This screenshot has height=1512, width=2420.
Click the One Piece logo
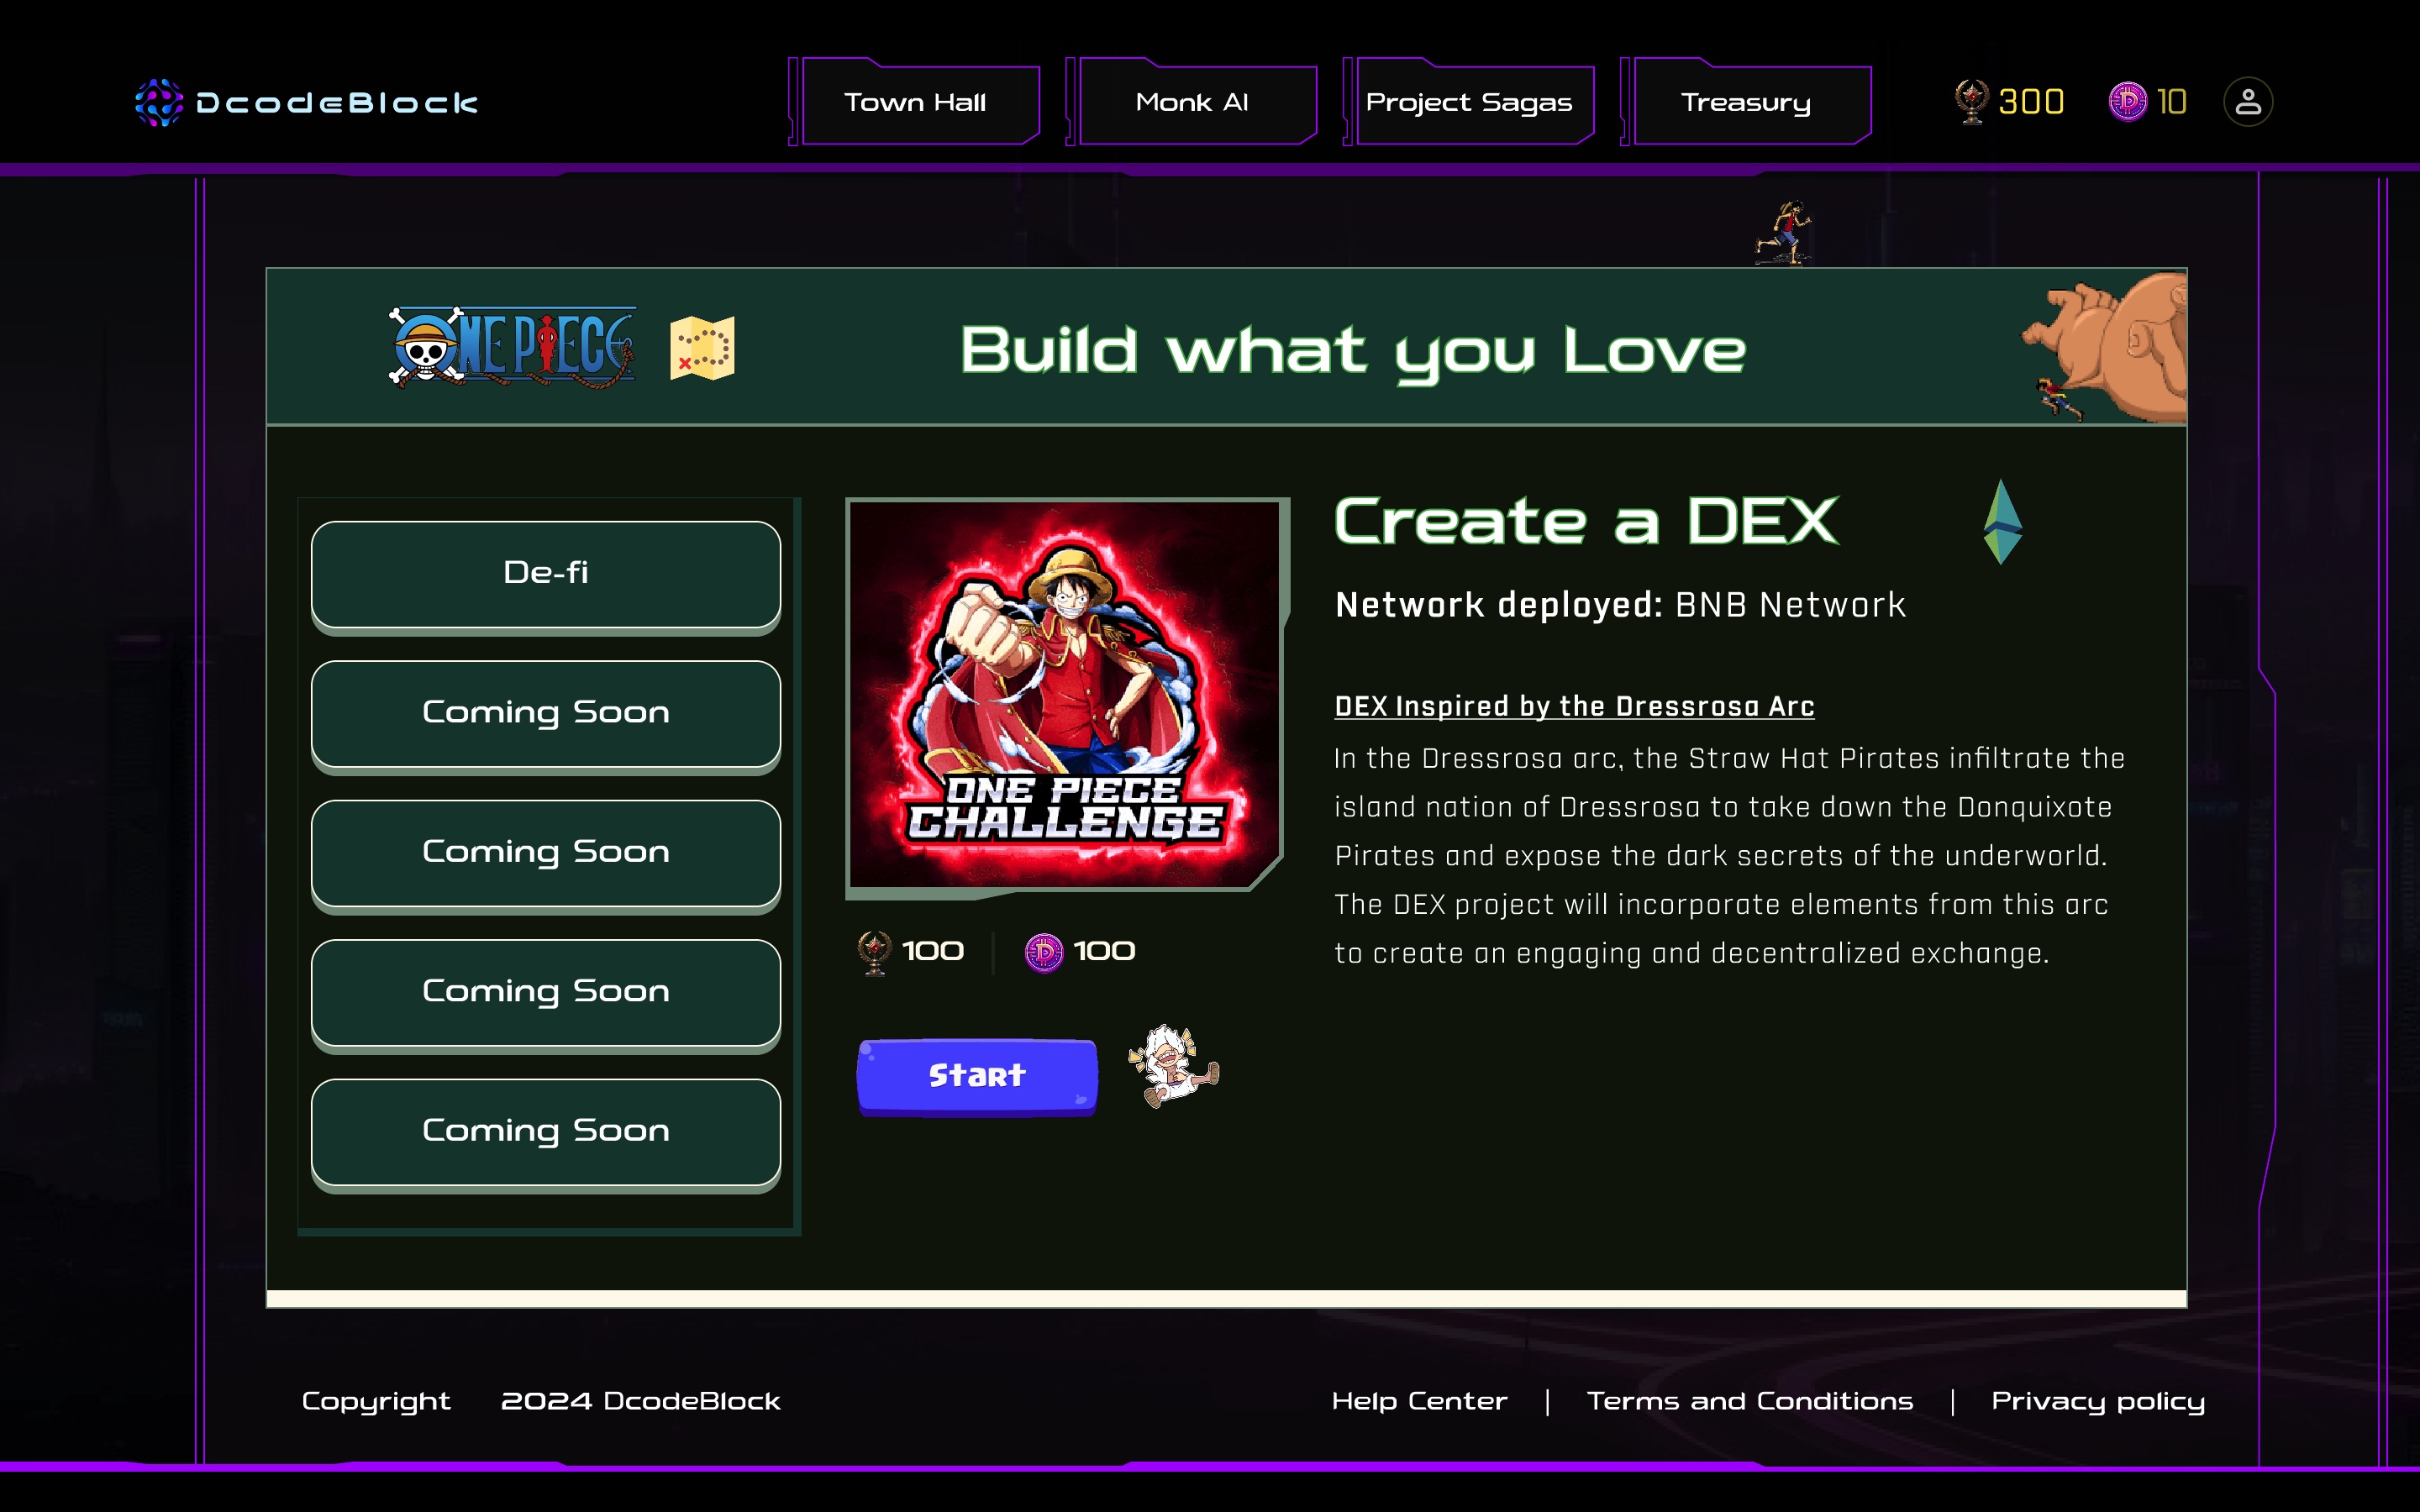[512, 347]
